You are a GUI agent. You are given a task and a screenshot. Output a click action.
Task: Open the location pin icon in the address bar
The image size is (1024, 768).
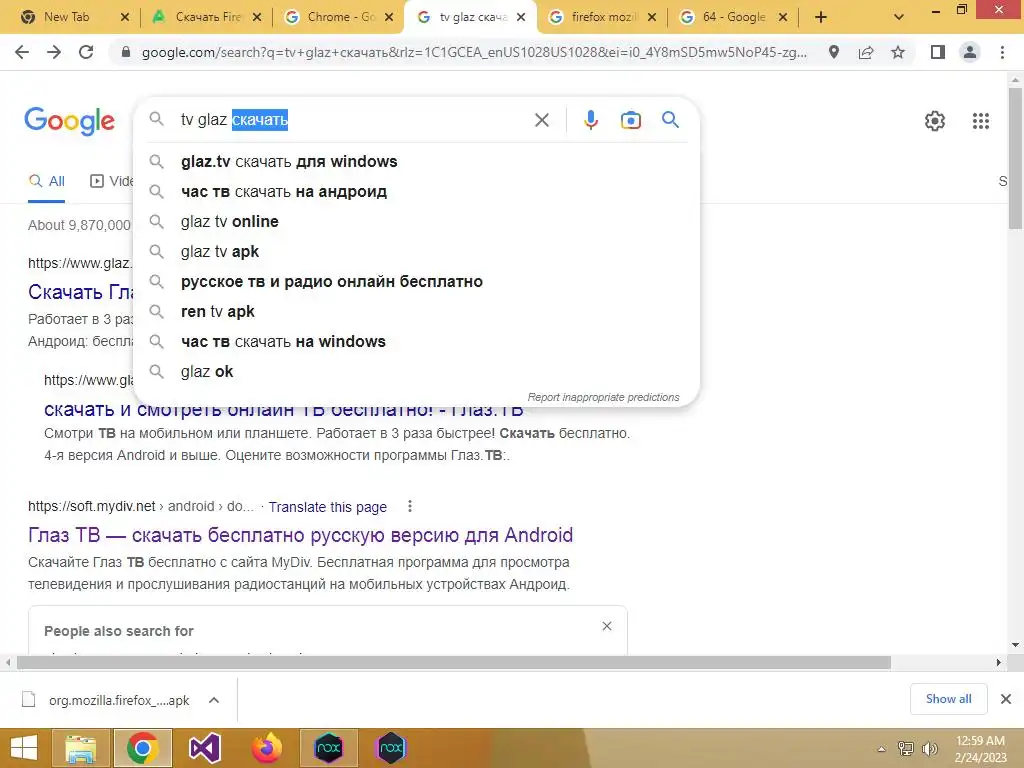pos(833,52)
